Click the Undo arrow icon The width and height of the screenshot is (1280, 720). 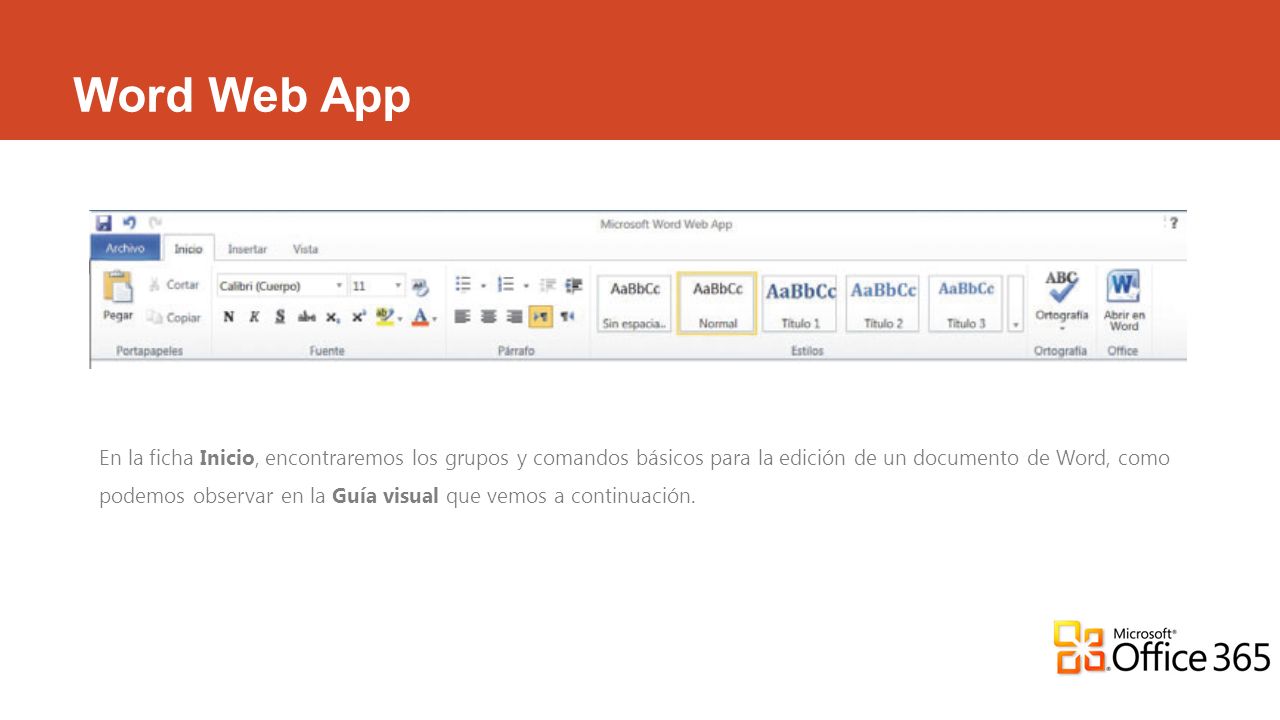click(129, 223)
